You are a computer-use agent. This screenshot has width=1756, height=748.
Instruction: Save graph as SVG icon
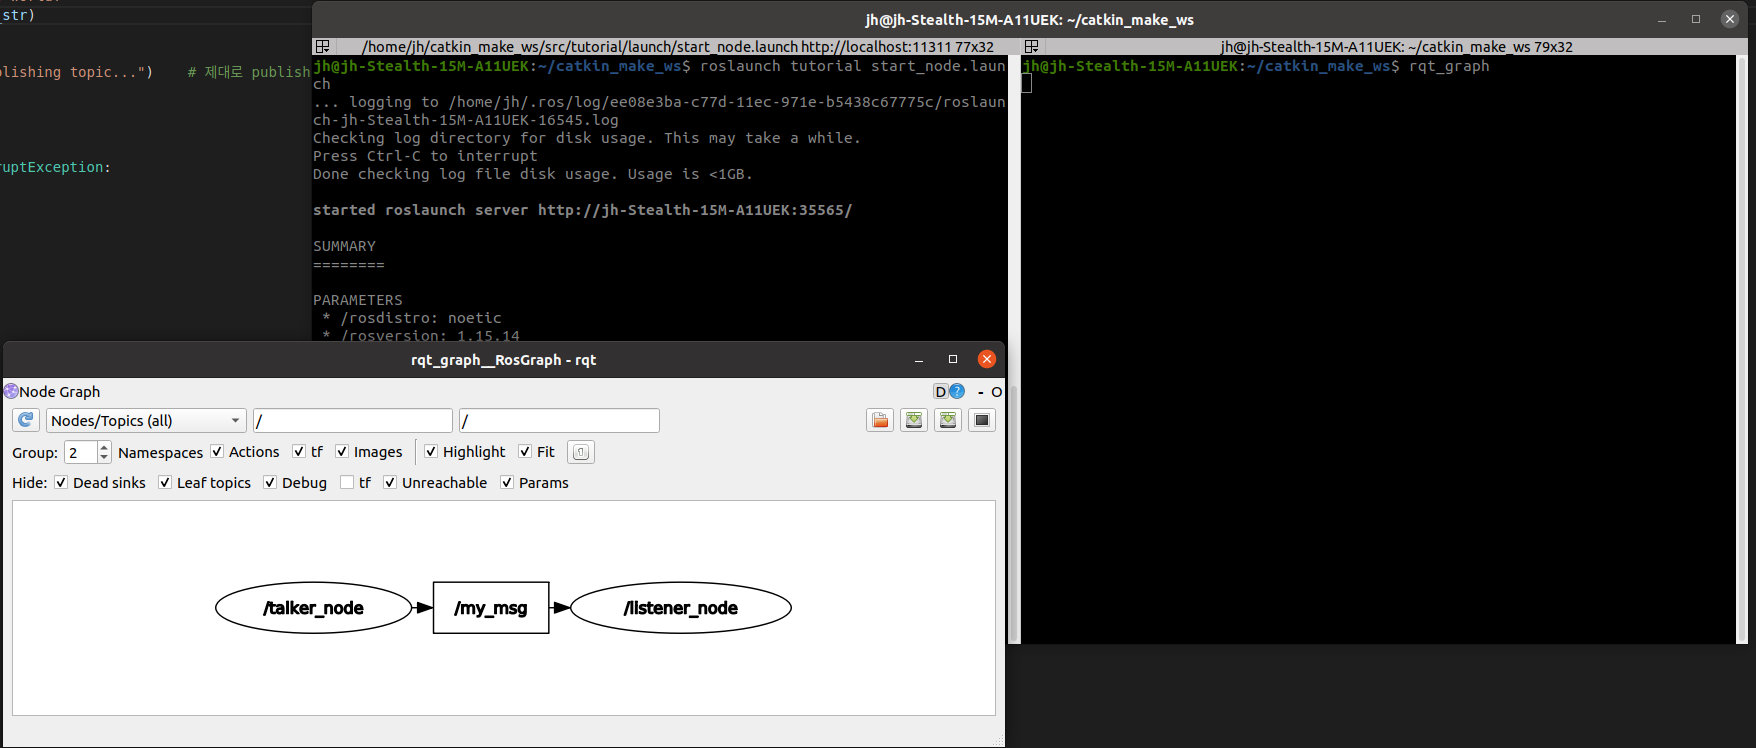(948, 420)
